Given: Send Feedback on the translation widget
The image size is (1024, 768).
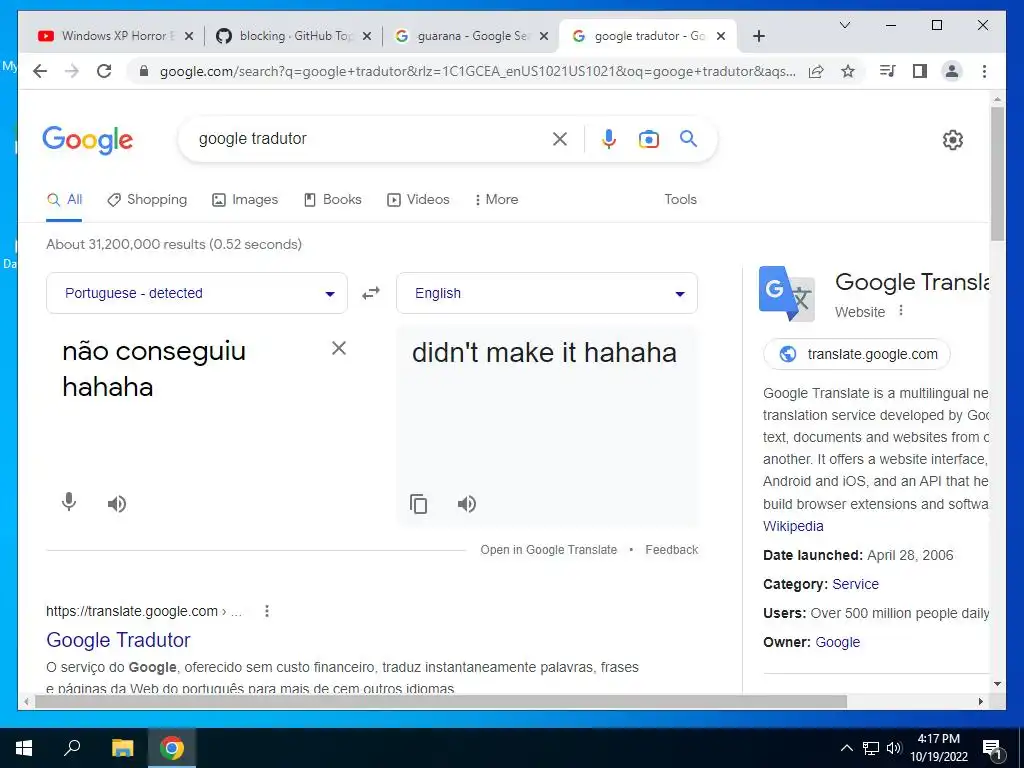Looking at the screenshot, I should pos(671,550).
